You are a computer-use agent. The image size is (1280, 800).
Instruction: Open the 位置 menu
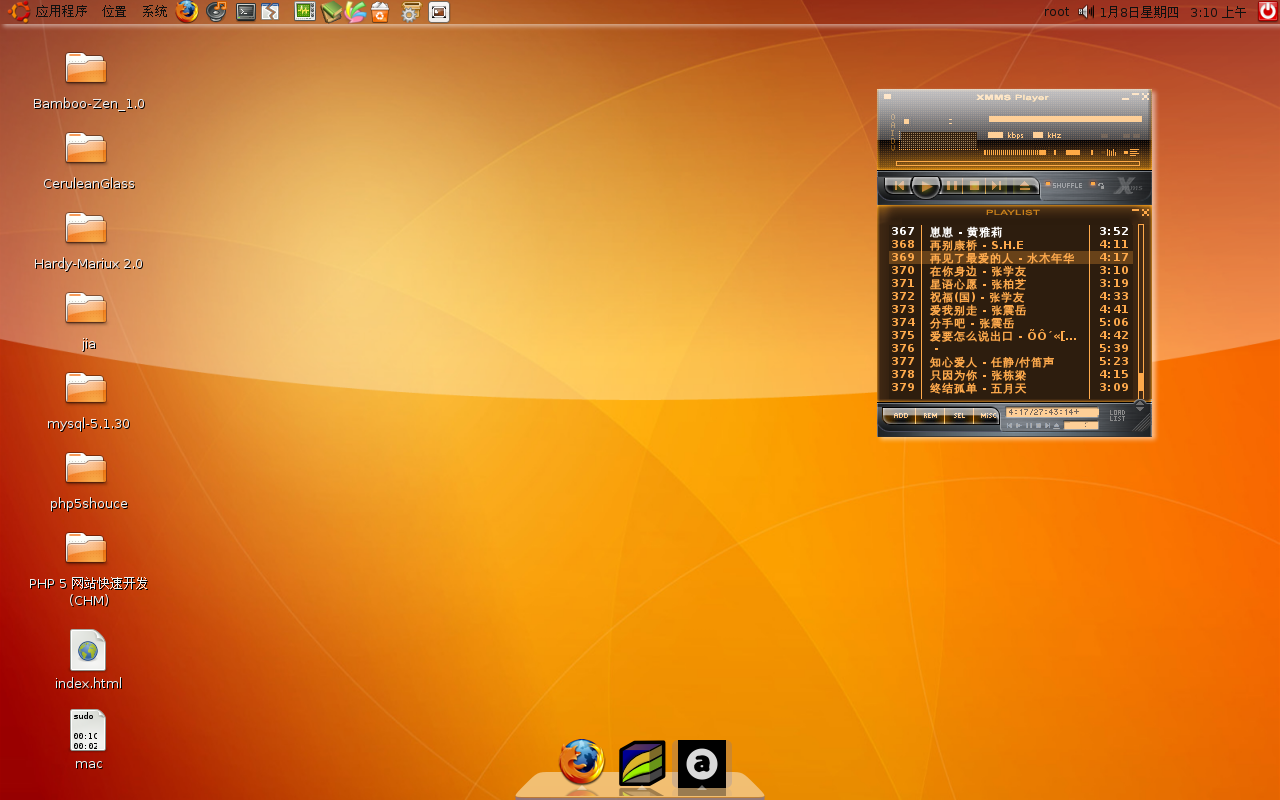click(x=114, y=12)
